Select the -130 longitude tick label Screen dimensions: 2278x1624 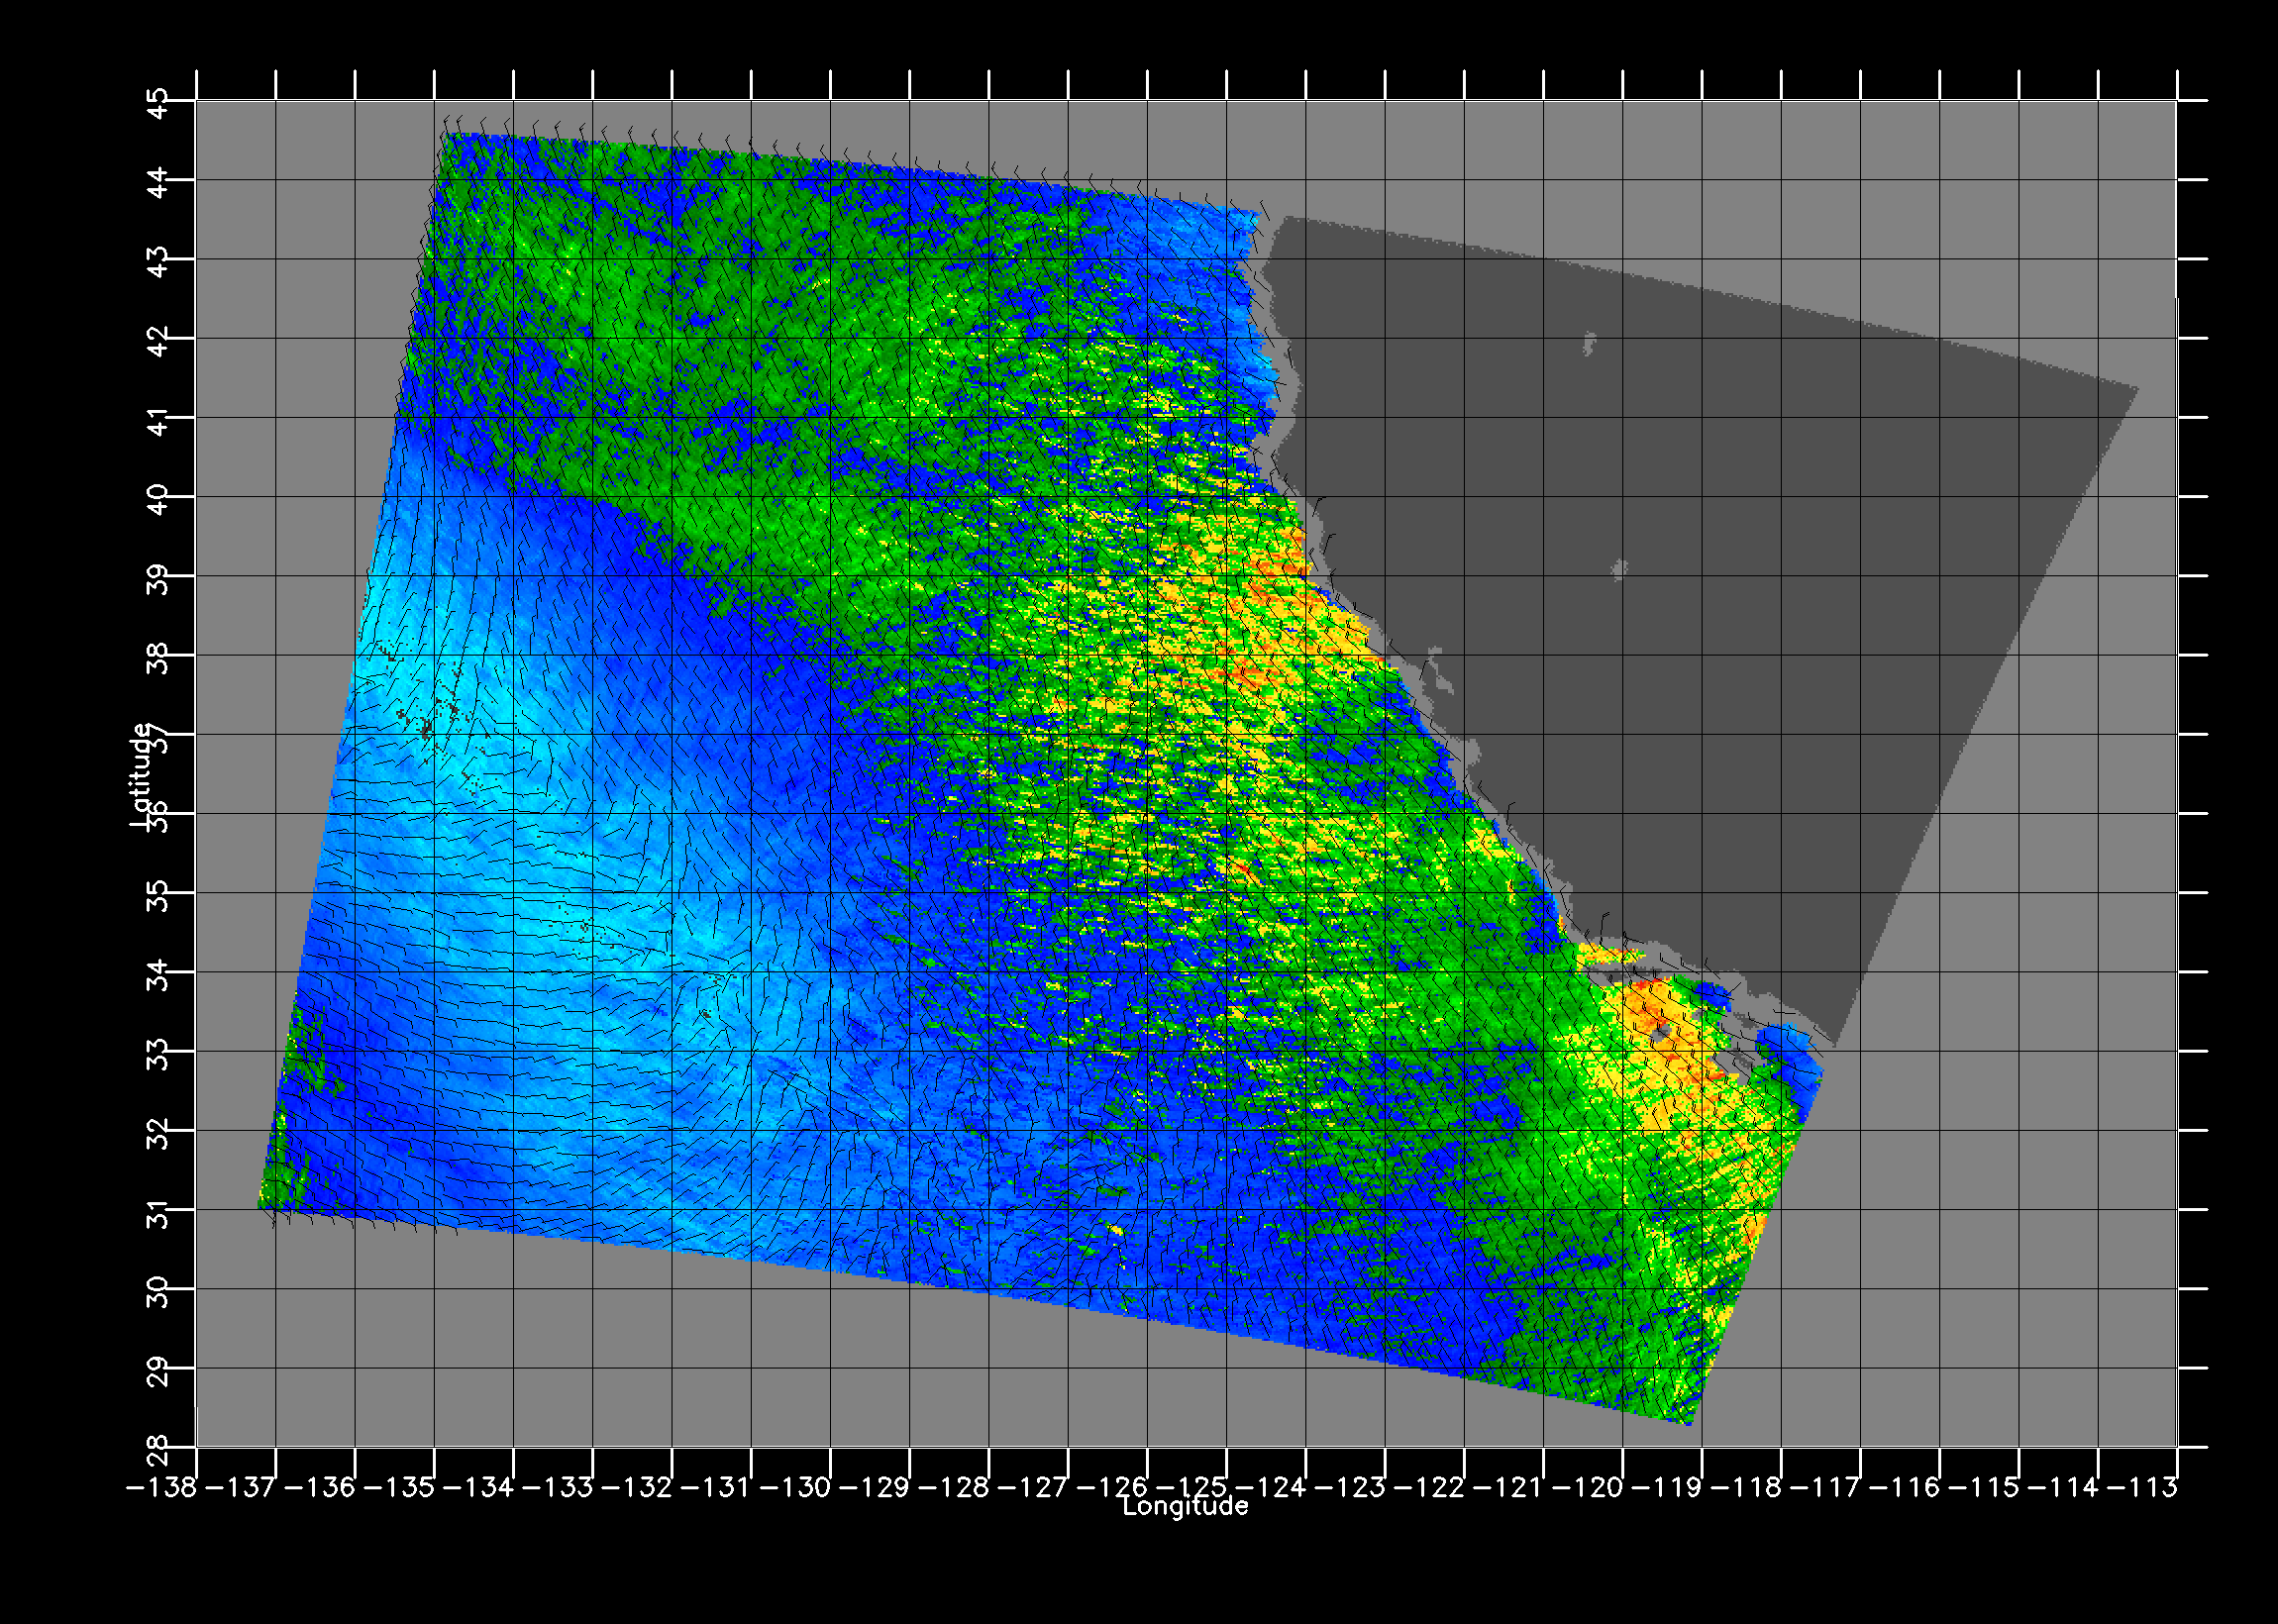pyautogui.click(x=796, y=1487)
